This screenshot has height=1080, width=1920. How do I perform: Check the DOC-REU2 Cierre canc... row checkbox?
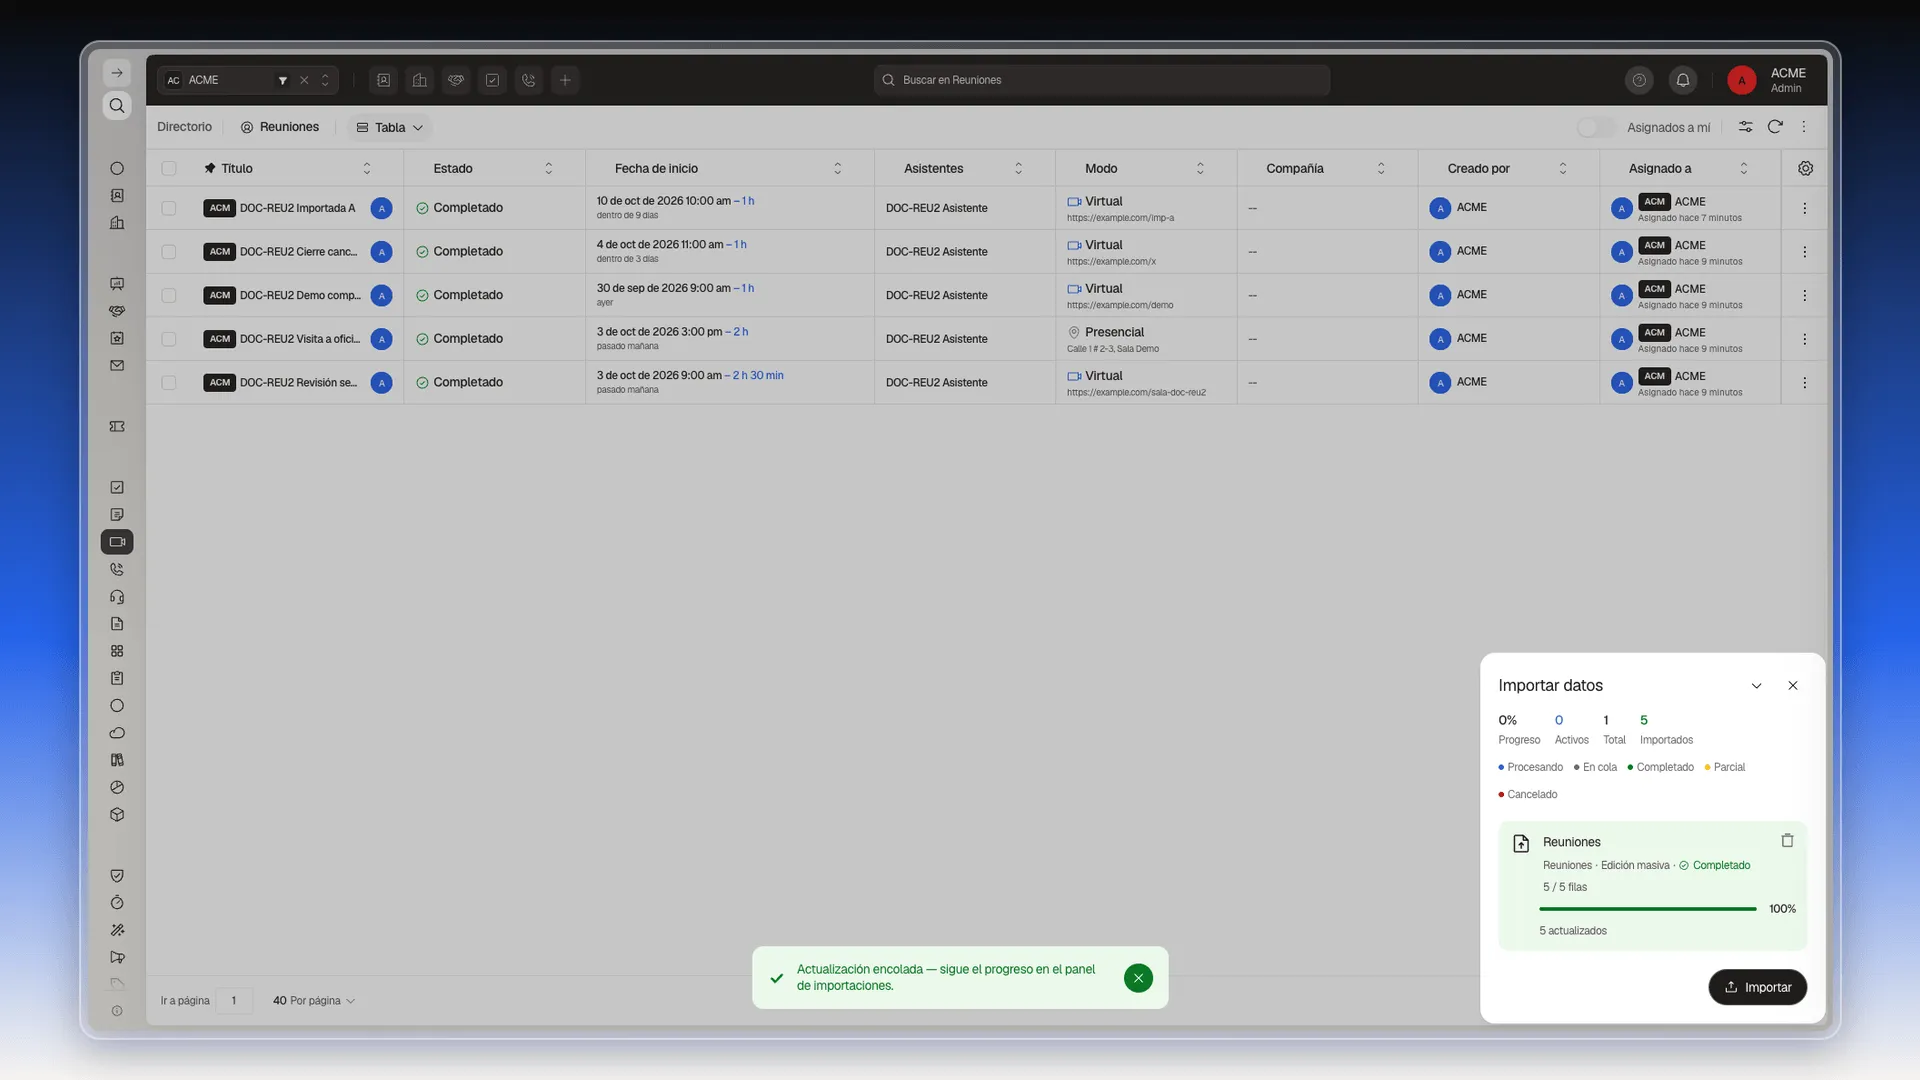pyautogui.click(x=169, y=252)
